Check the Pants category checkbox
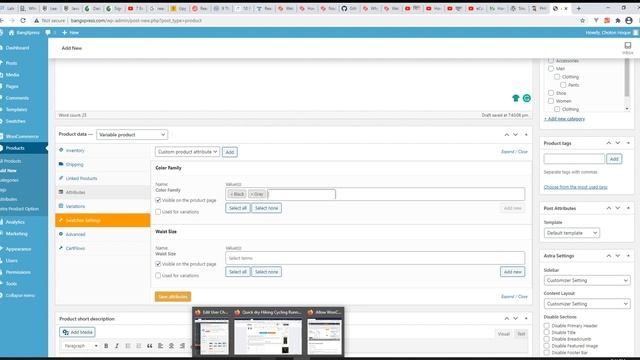Viewport: 640px width, 360px height. pos(563,85)
